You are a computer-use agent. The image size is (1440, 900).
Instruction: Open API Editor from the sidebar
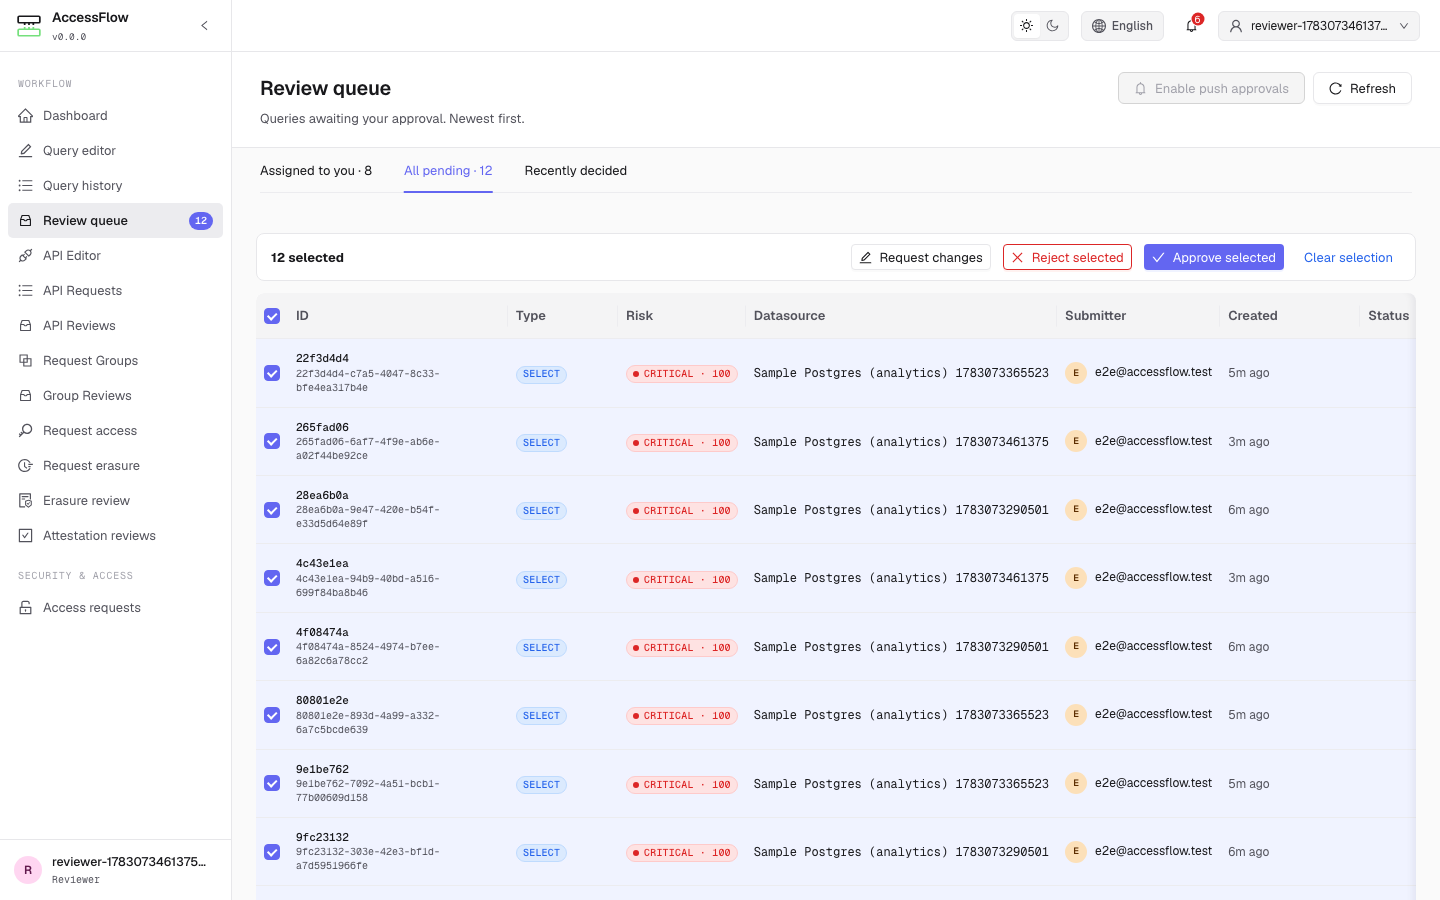[x=115, y=256]
